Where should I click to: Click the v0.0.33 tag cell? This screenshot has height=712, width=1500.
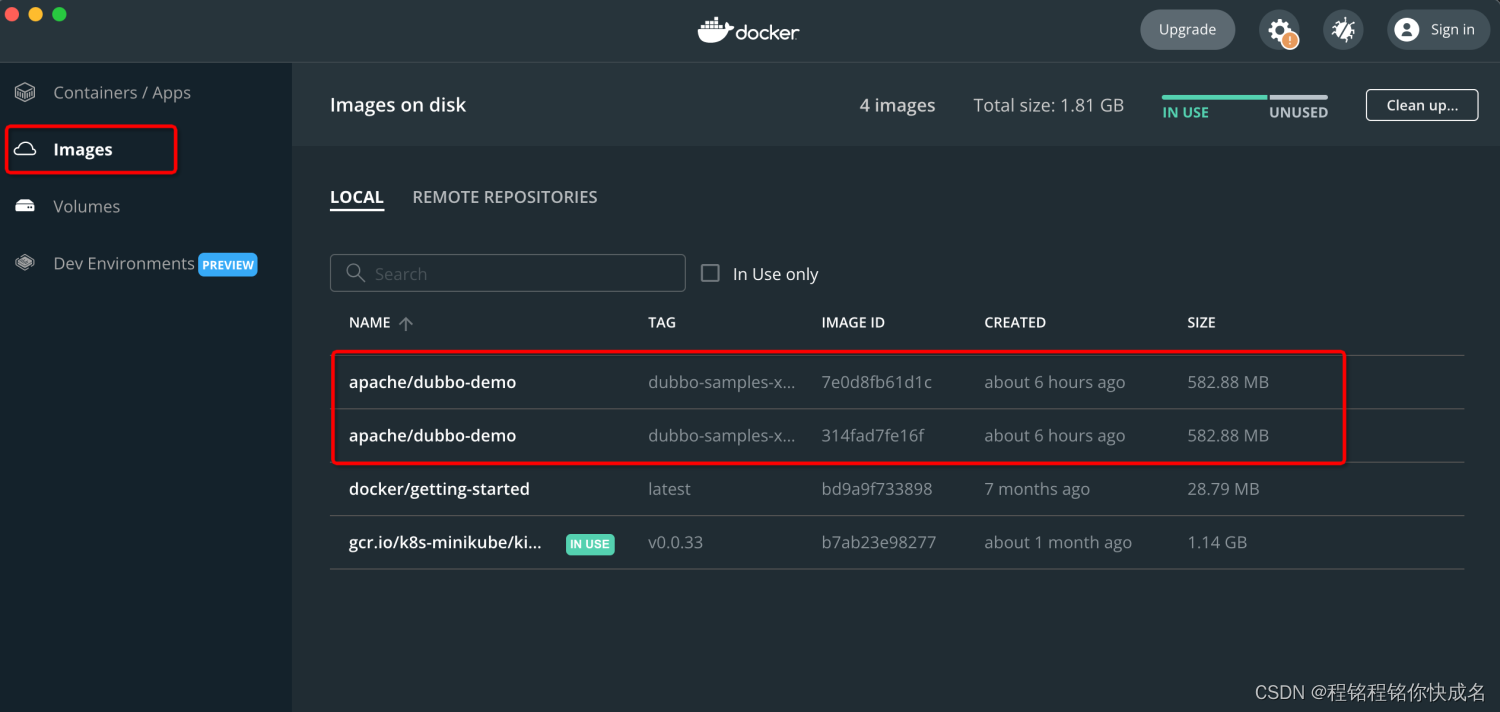[x=675, y=542]
